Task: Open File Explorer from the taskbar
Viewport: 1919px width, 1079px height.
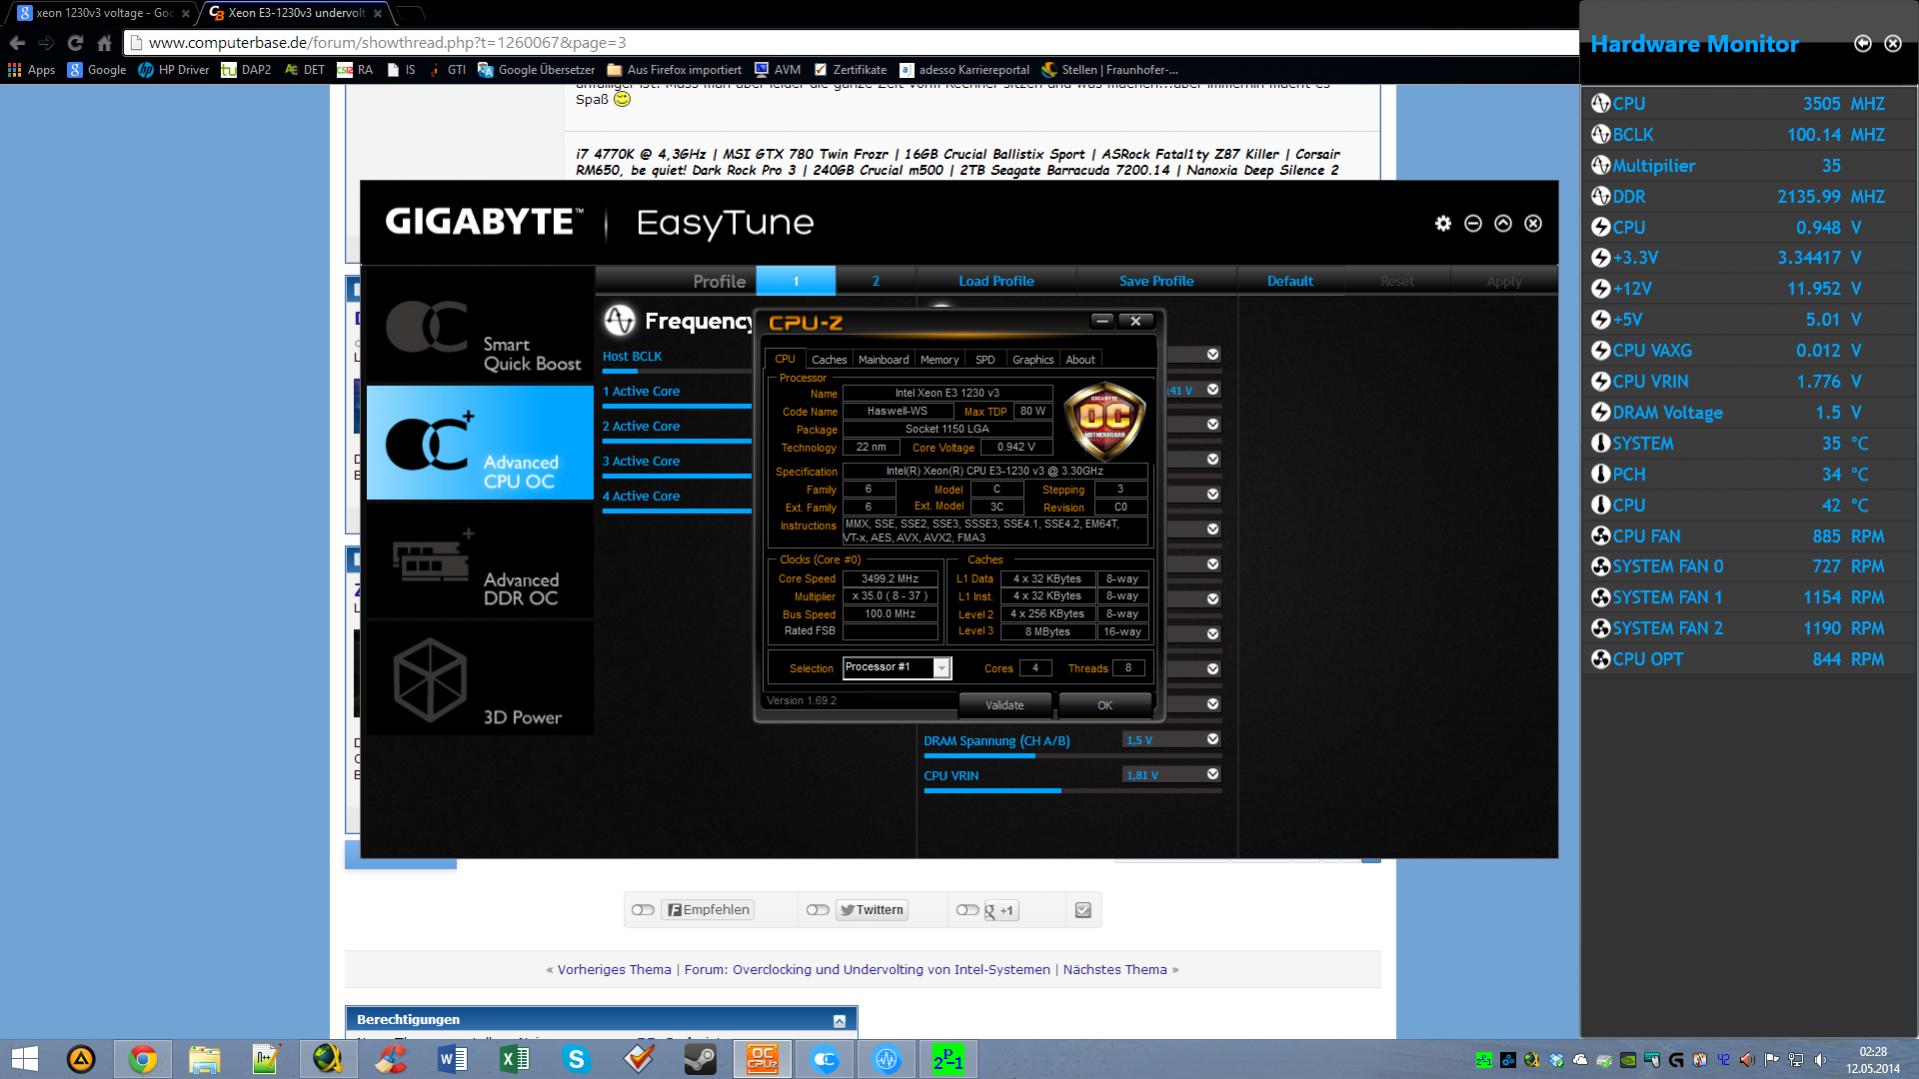Action: [204, 1059]
